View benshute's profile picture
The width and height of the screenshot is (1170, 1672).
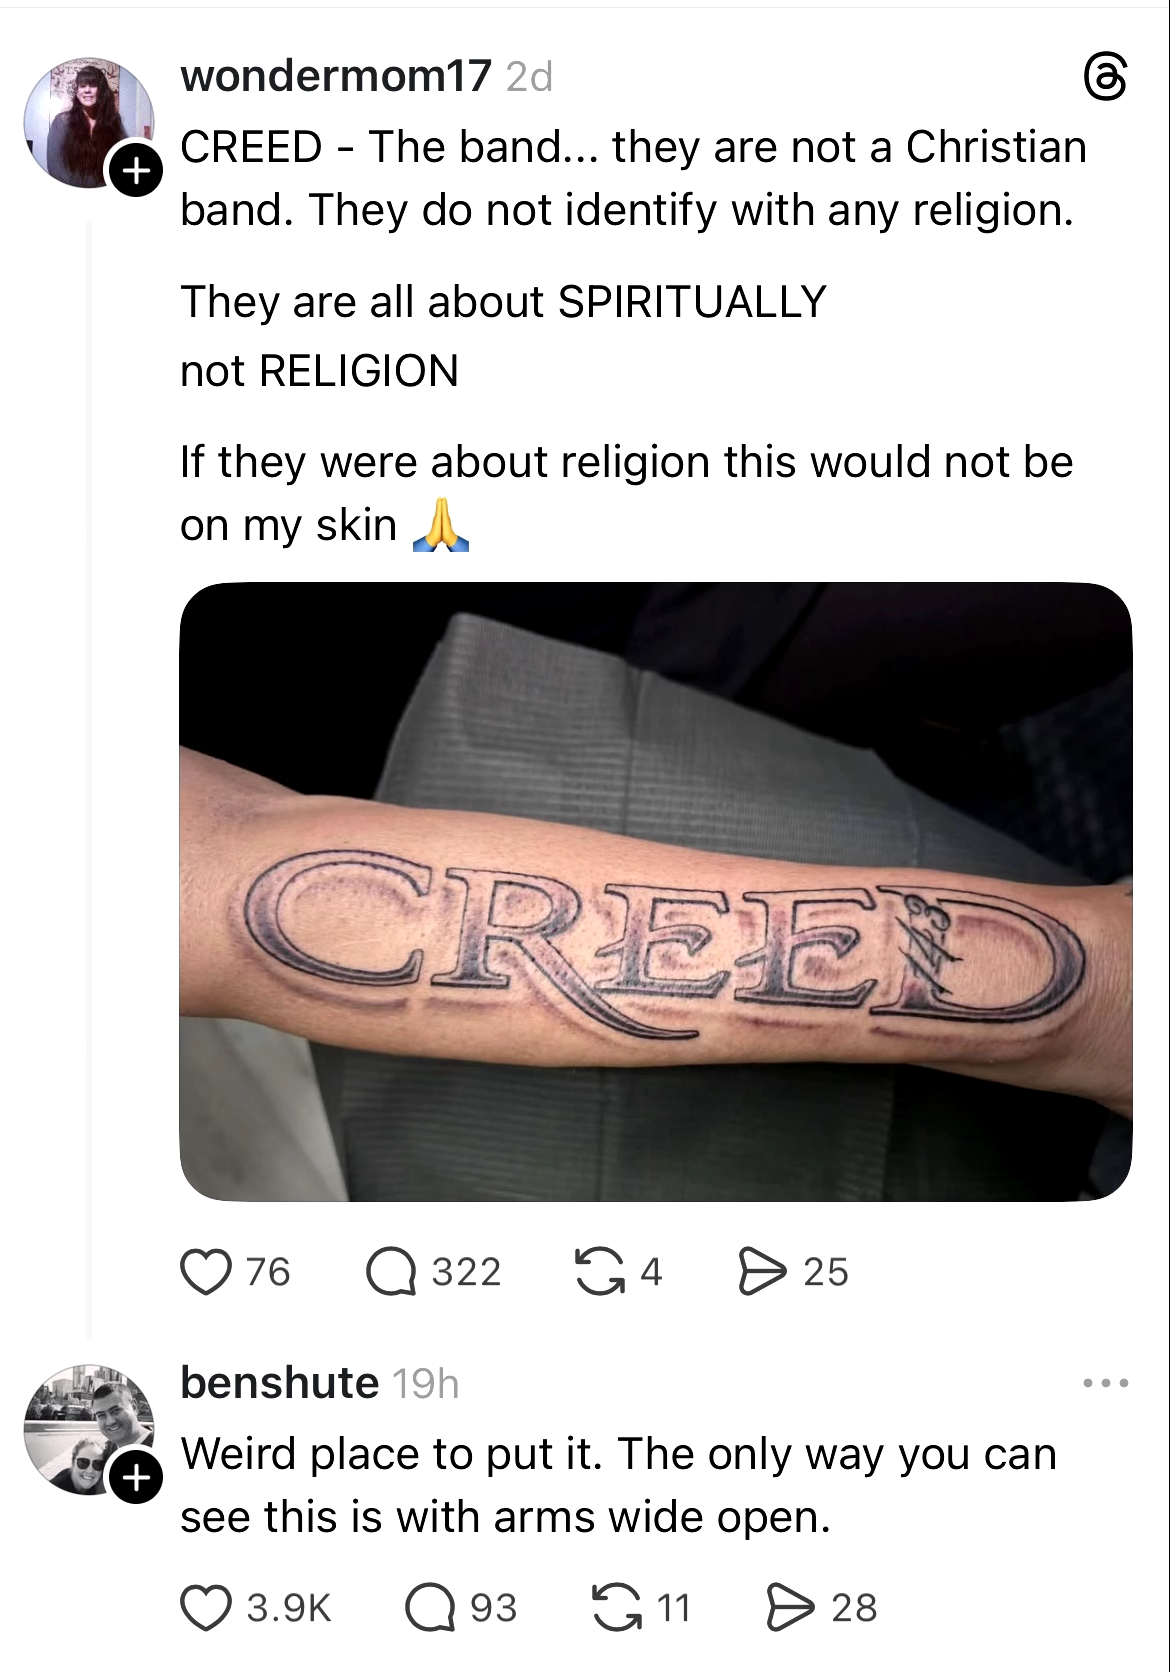89,1429
